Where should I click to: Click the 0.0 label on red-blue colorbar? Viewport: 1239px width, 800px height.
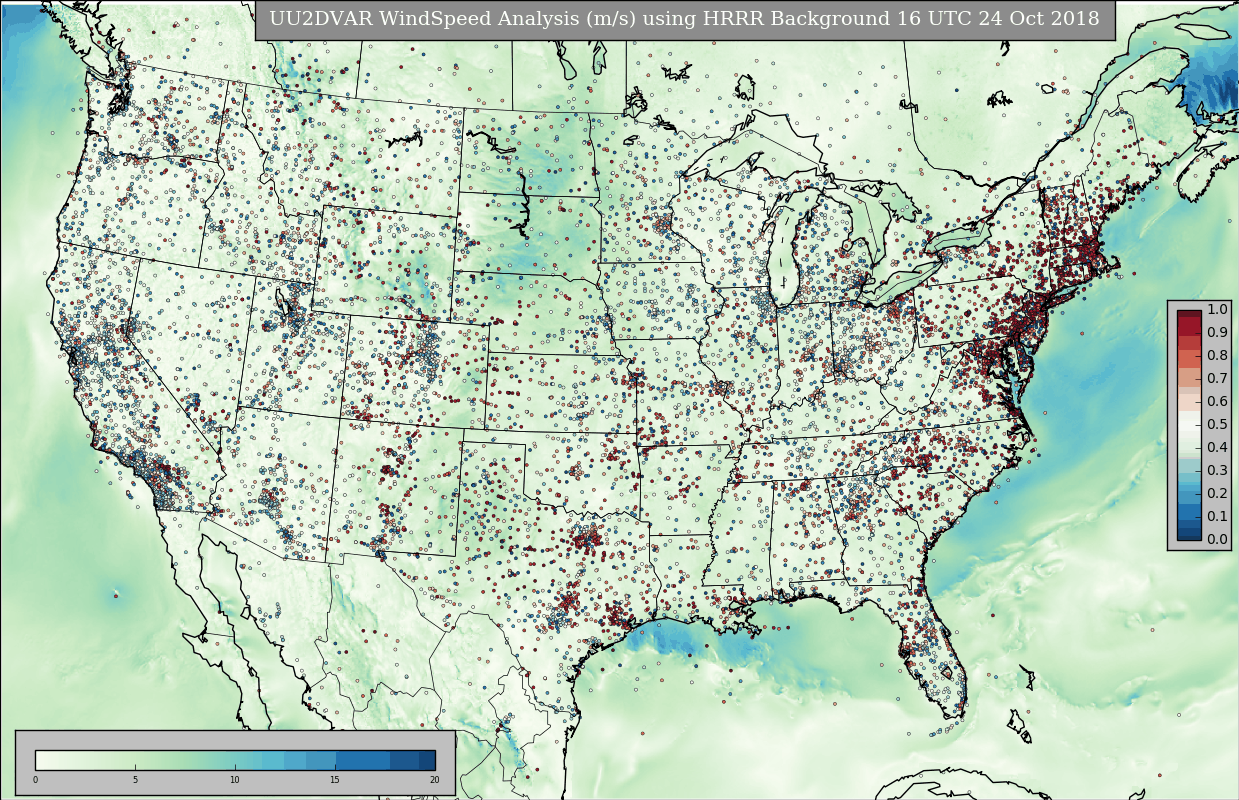click(1217, 539)
